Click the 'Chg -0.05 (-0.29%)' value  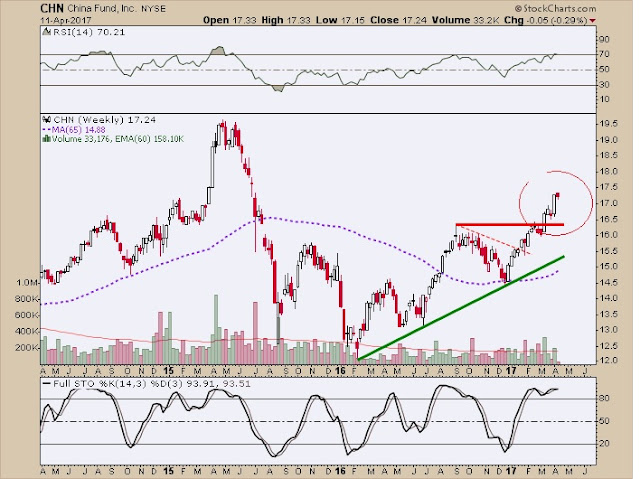(x=546, y=20)
